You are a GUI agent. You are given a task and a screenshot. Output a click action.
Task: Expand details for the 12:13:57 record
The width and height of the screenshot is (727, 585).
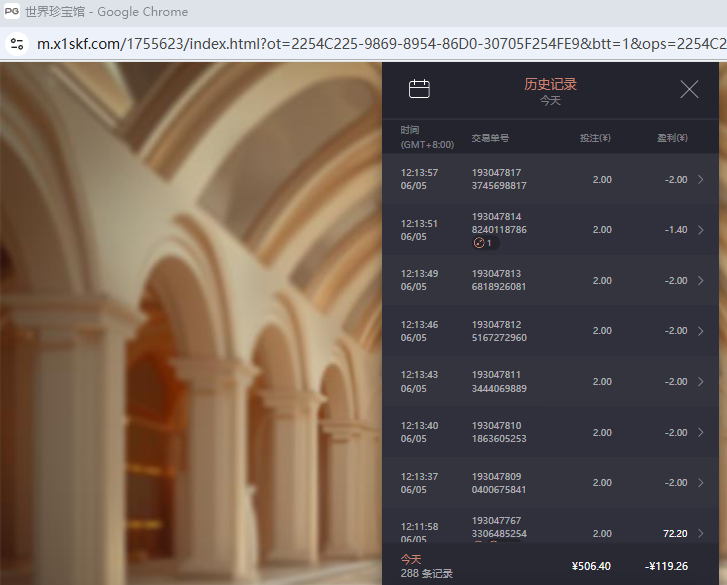[x=701, y=179]
